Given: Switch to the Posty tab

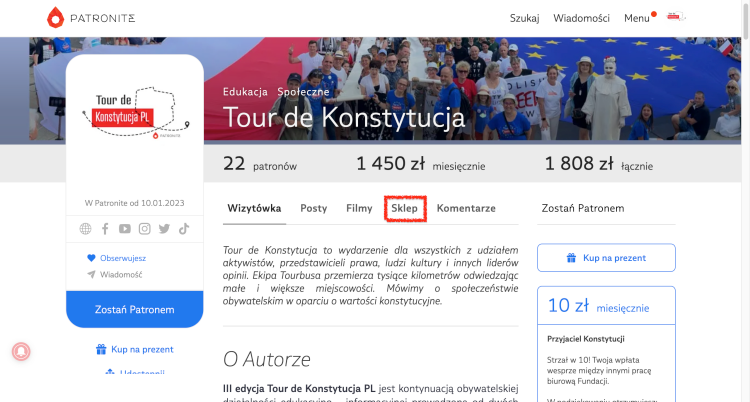Looking at the screenshot, I should click(x=314, y=208).
